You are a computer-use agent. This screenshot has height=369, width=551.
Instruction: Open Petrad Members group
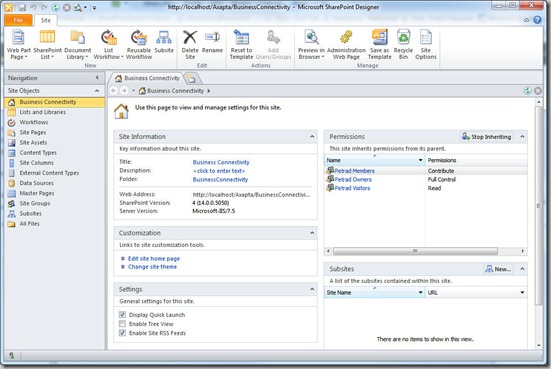point(354,171)
